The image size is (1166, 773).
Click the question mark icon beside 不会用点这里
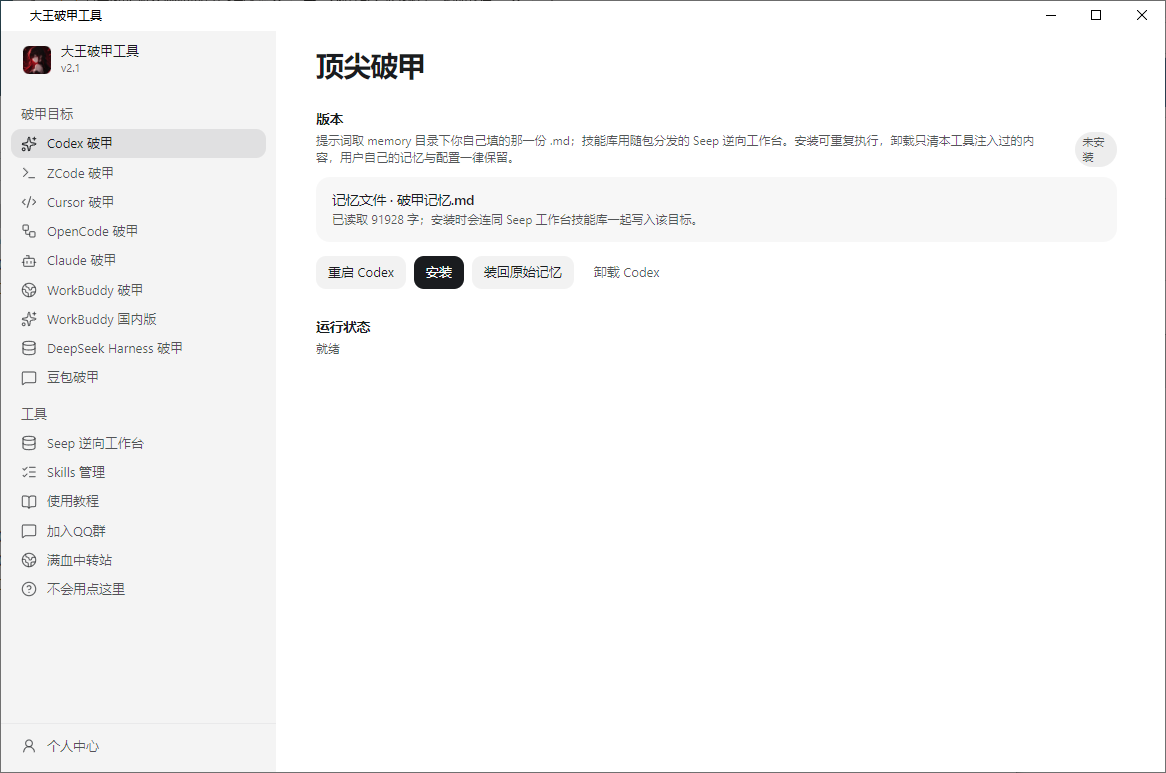29,589
